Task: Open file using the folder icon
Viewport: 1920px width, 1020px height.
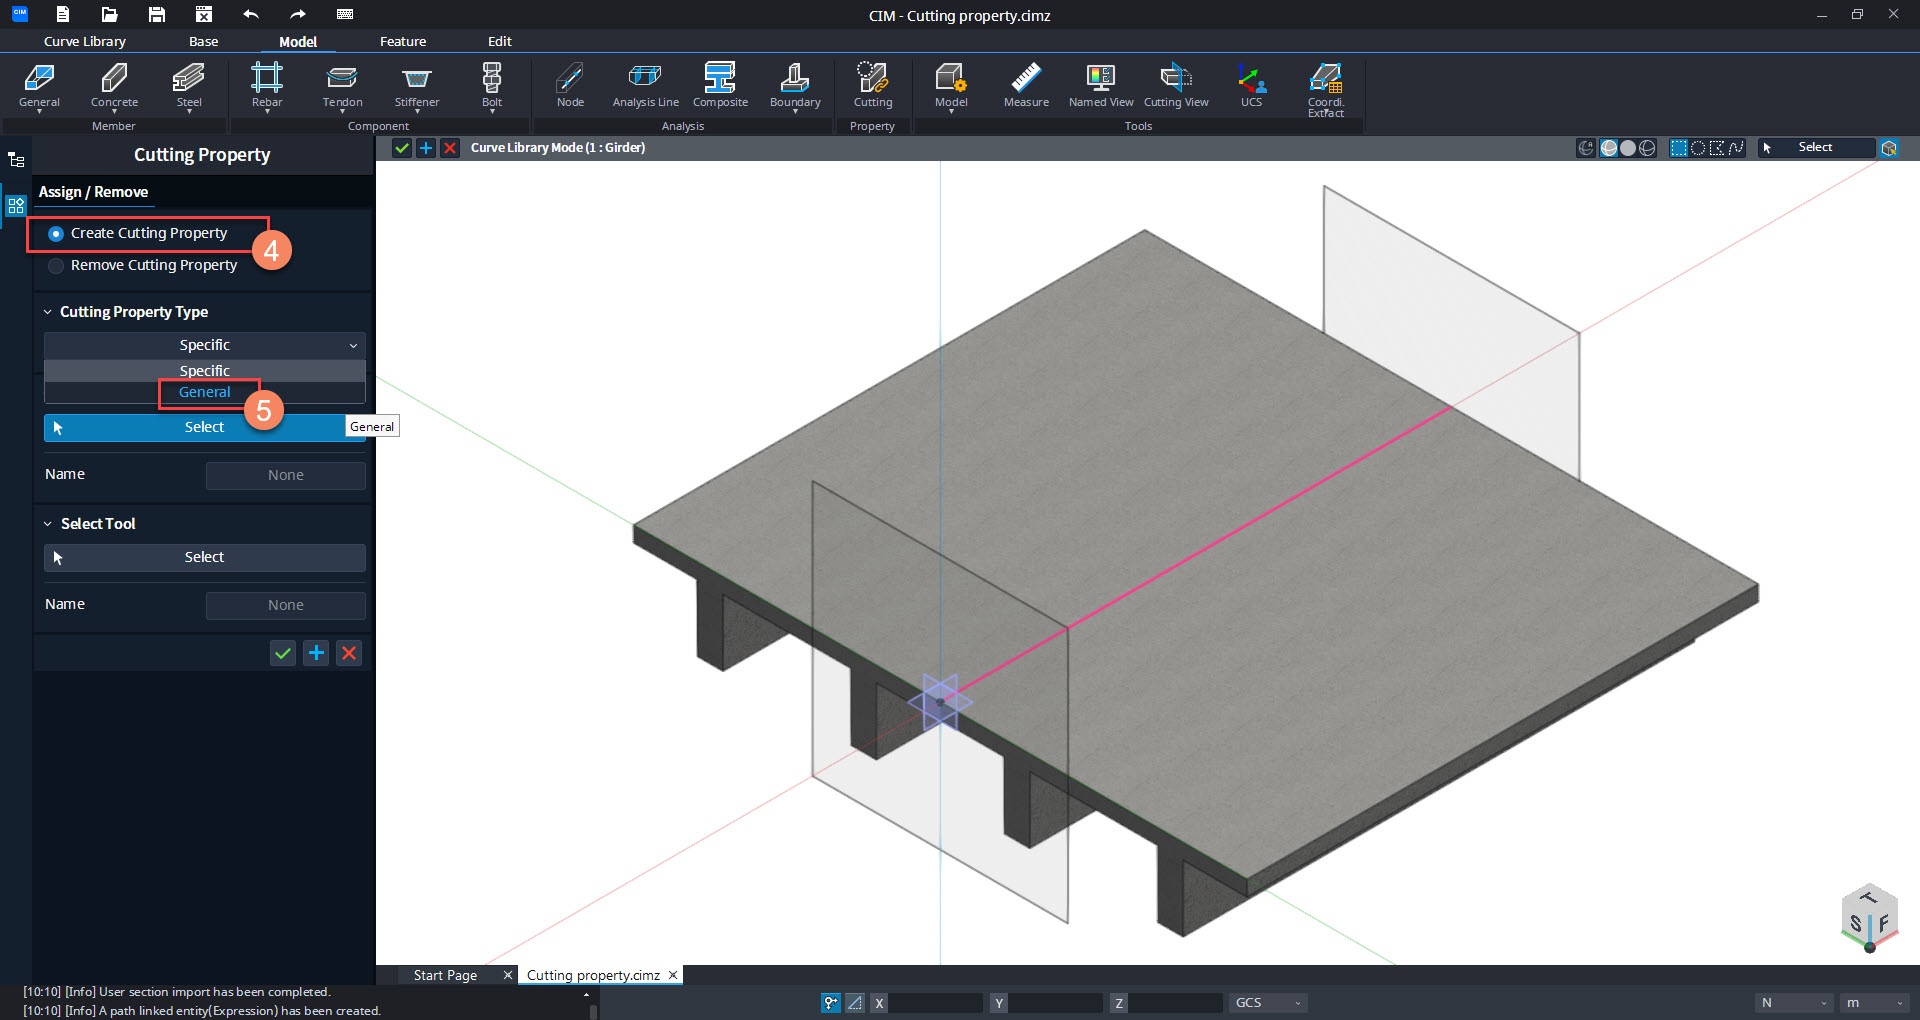Action: pos(109,14)
